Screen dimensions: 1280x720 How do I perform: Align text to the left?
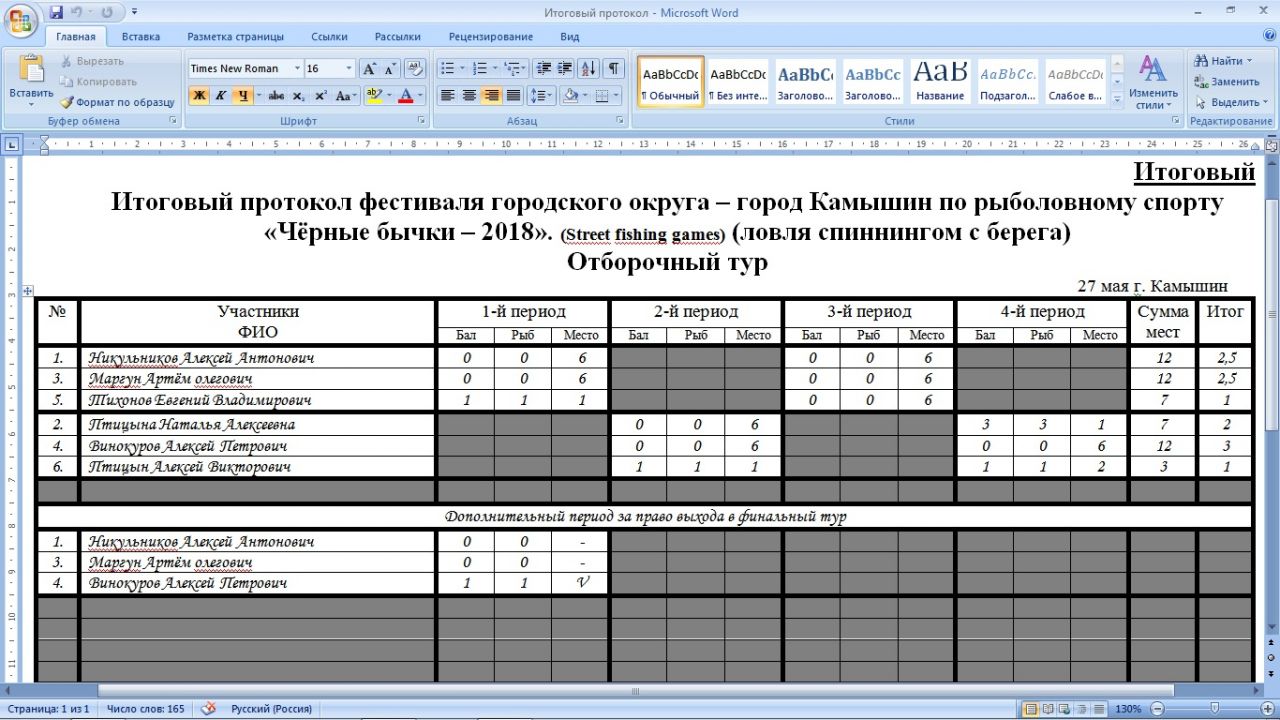[447, 96]
